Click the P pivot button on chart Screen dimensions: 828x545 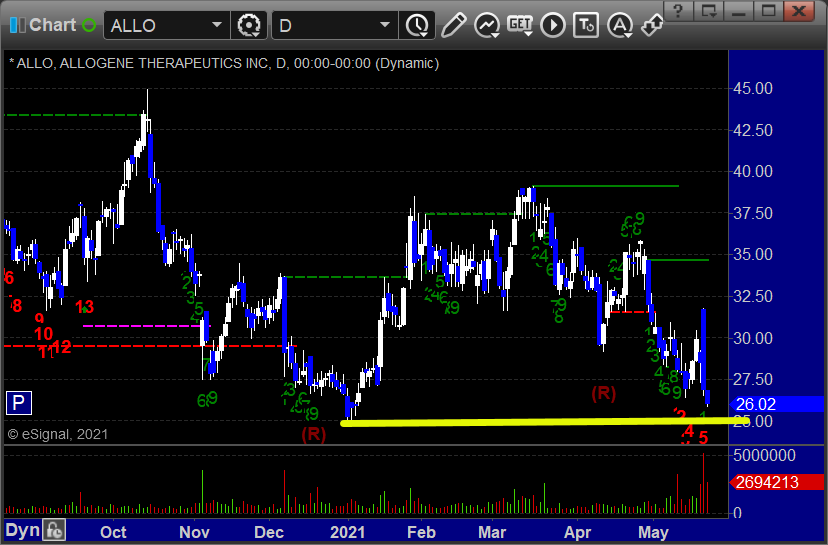coord(19,403)
